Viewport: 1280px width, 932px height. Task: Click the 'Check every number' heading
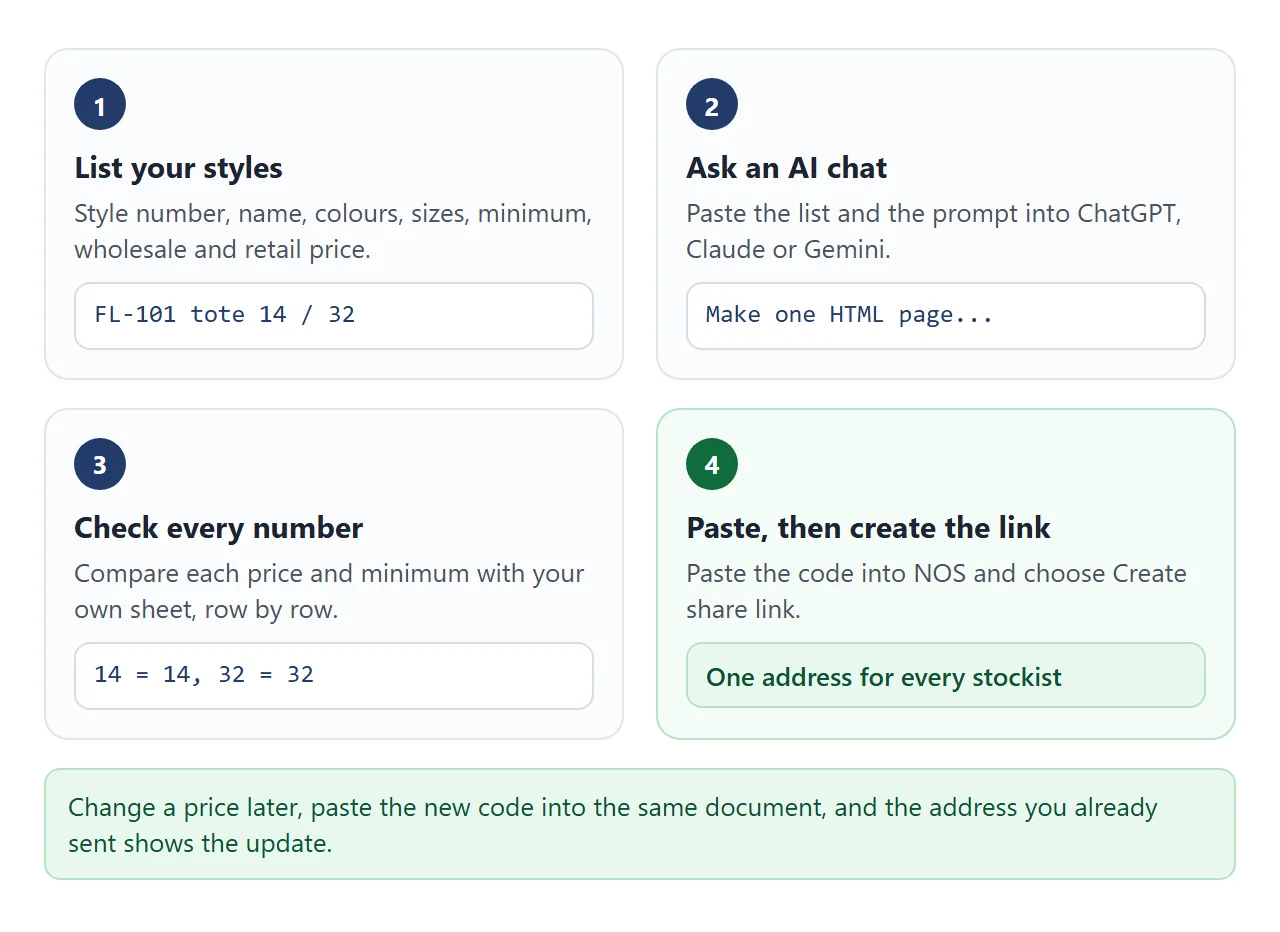click(x=219, y=528)
